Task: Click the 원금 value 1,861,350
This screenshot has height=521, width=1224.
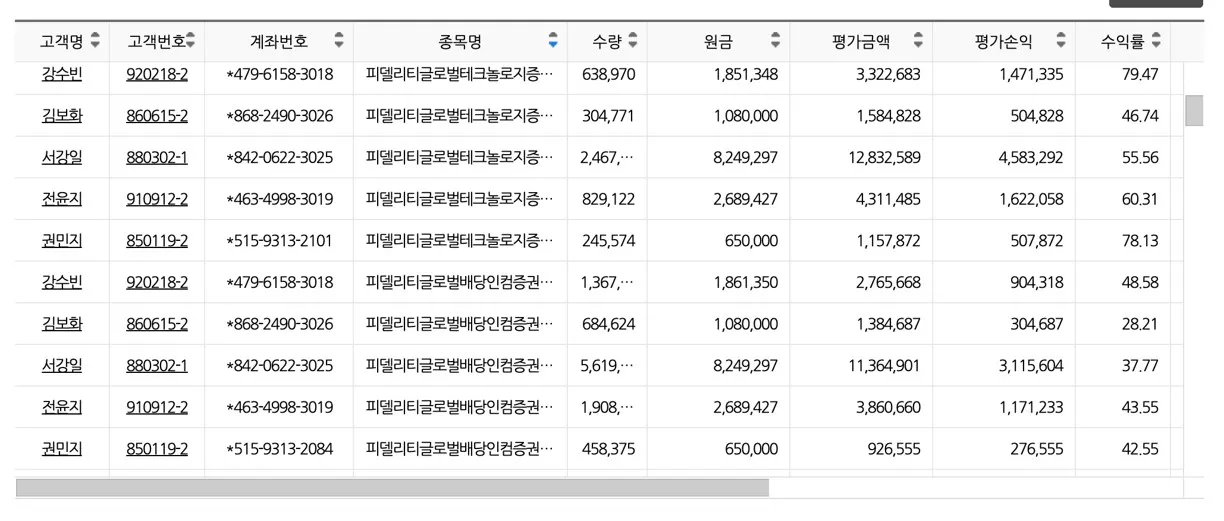Action: pyautogui.click(x=746, y=283)
